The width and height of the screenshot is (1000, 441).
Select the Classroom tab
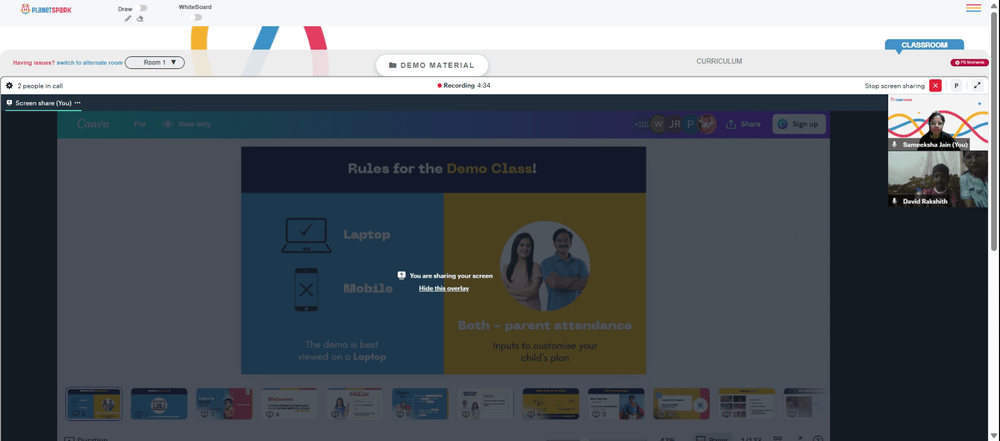point(924,45)
